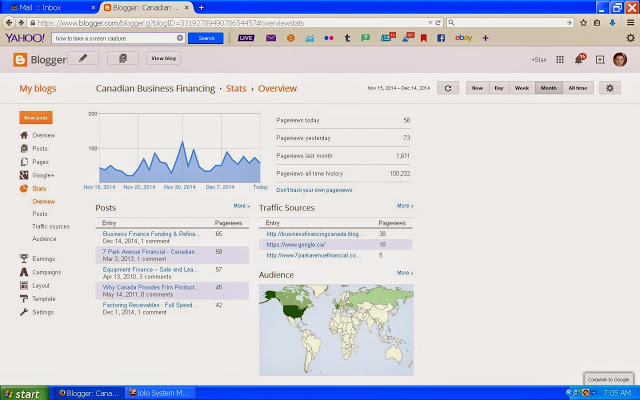Expand Audience section via More link
The image size is (640, 400).
[x=404, y=273]
